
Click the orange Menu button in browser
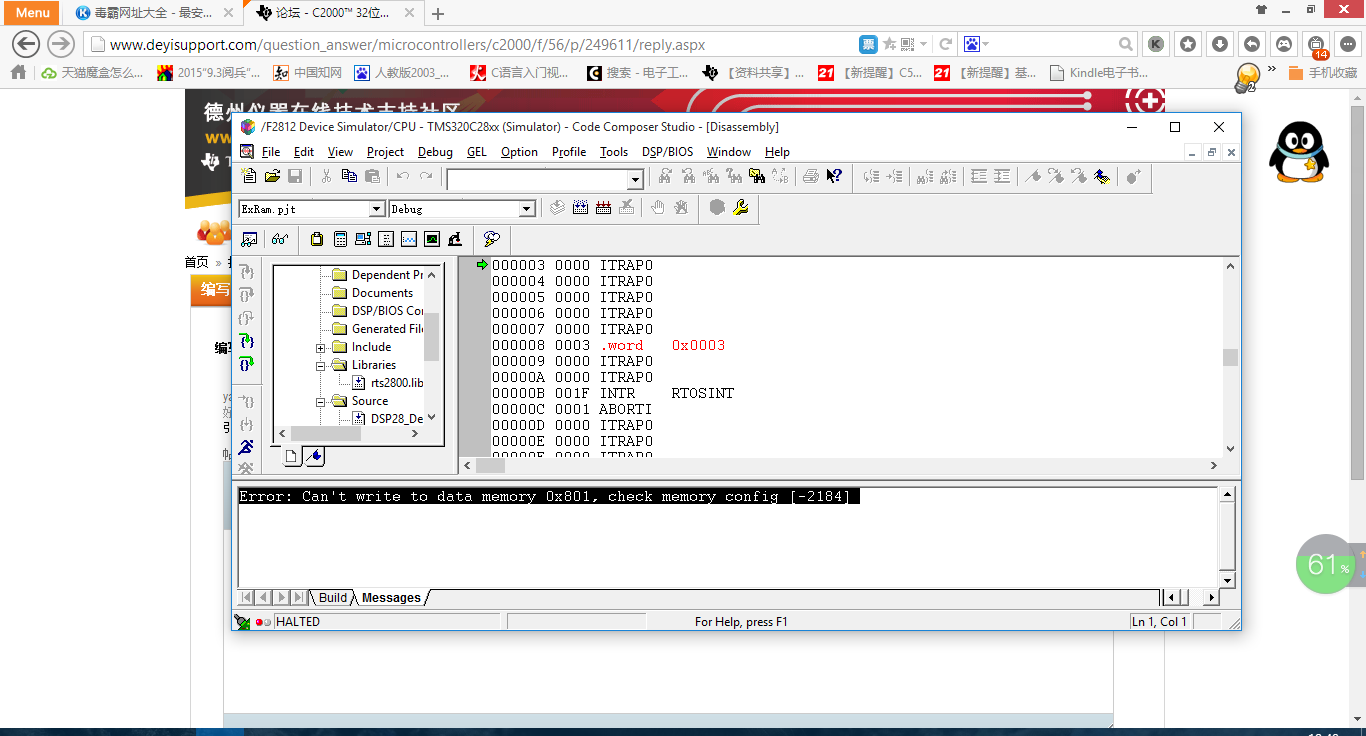pyautogui.click(x=32, y=13)
